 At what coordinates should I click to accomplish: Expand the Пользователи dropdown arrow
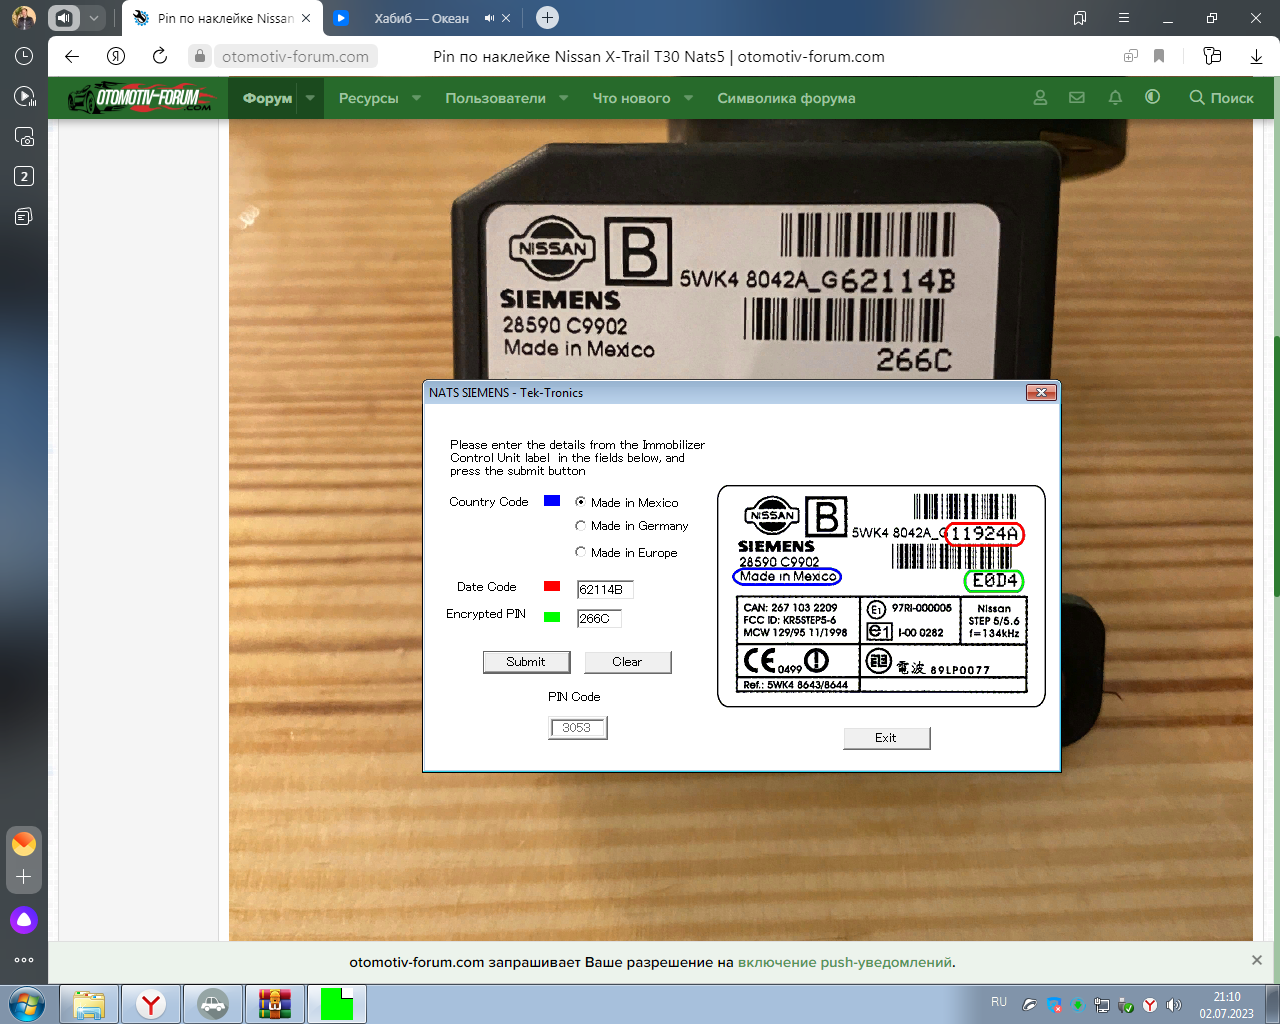[x=564, y=98]
